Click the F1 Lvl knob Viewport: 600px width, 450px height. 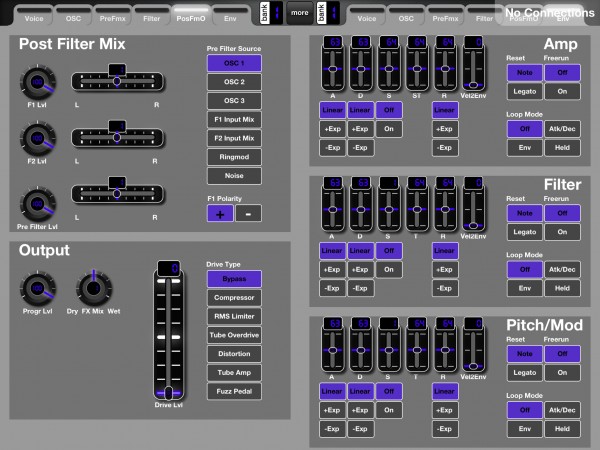pyautogui.click(x=38, y=82)
